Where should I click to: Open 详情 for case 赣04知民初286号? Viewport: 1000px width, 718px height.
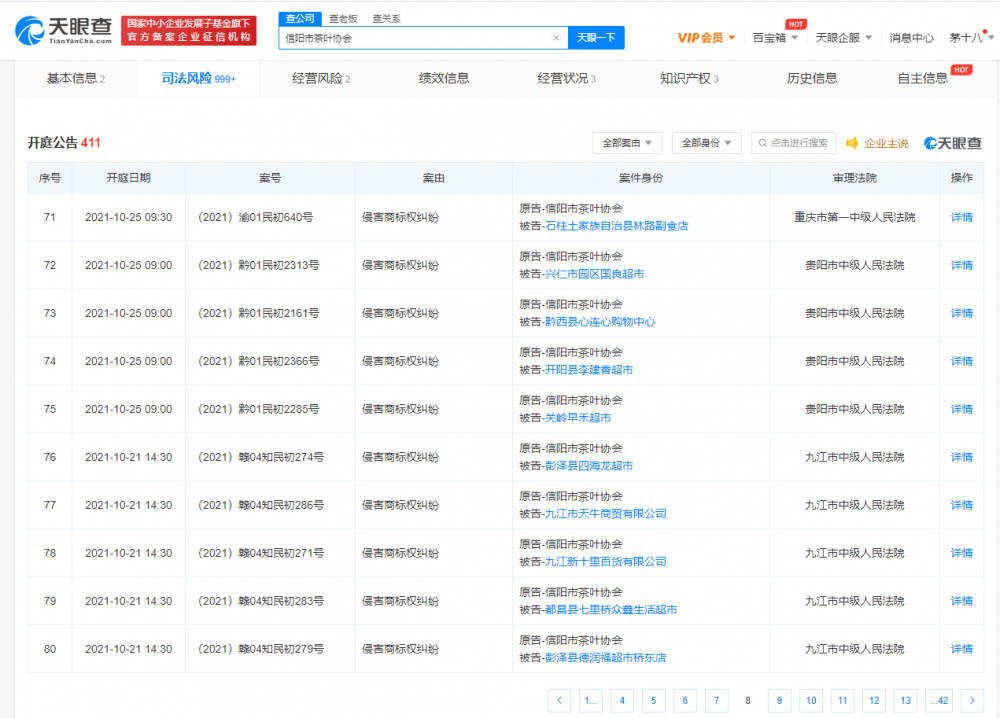coord(962,505)
